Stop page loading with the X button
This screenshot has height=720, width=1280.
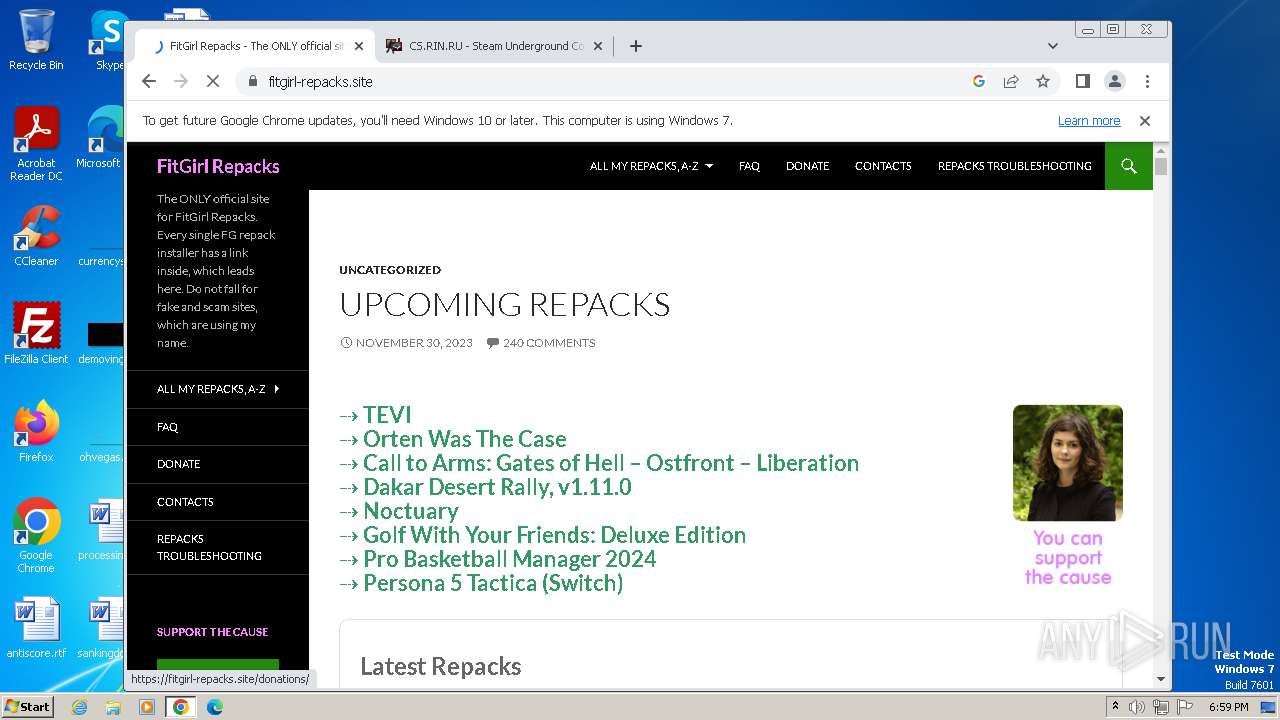213,81
